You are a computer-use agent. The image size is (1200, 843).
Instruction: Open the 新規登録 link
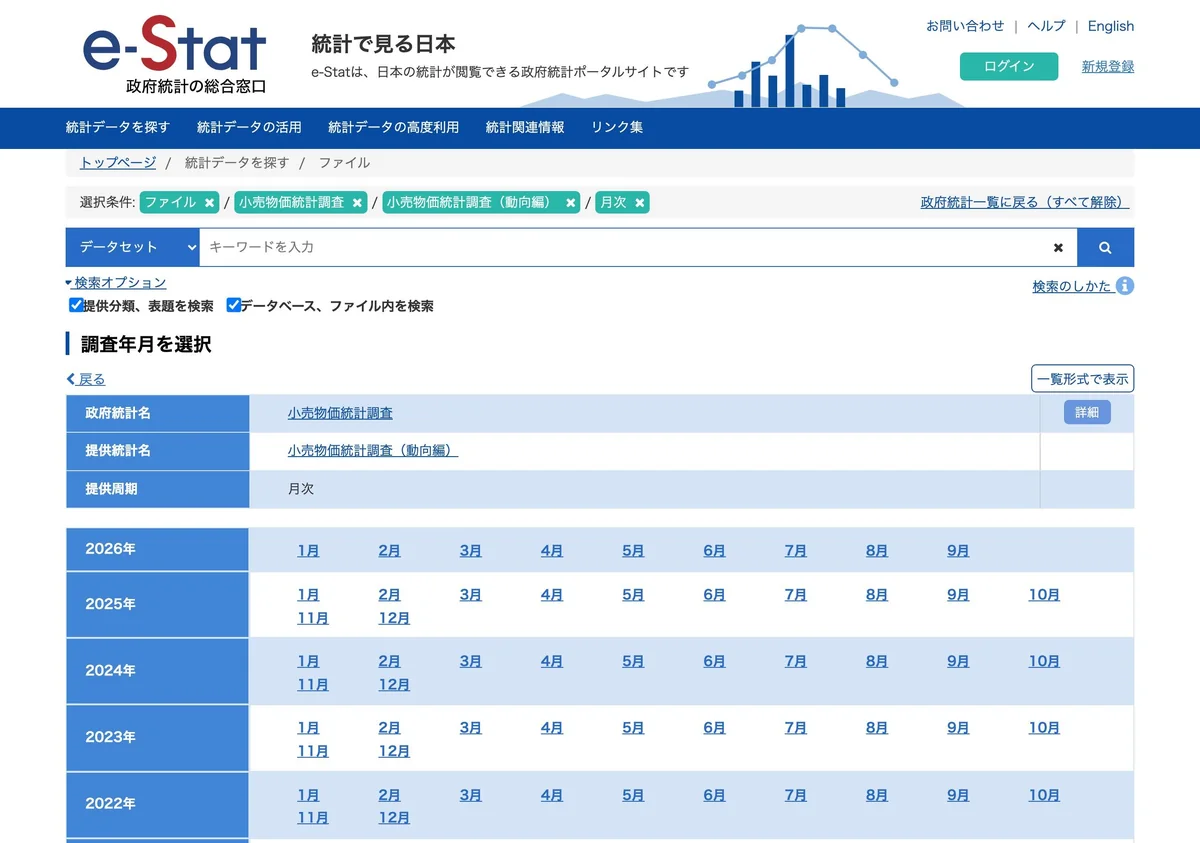coord(1108,67)
